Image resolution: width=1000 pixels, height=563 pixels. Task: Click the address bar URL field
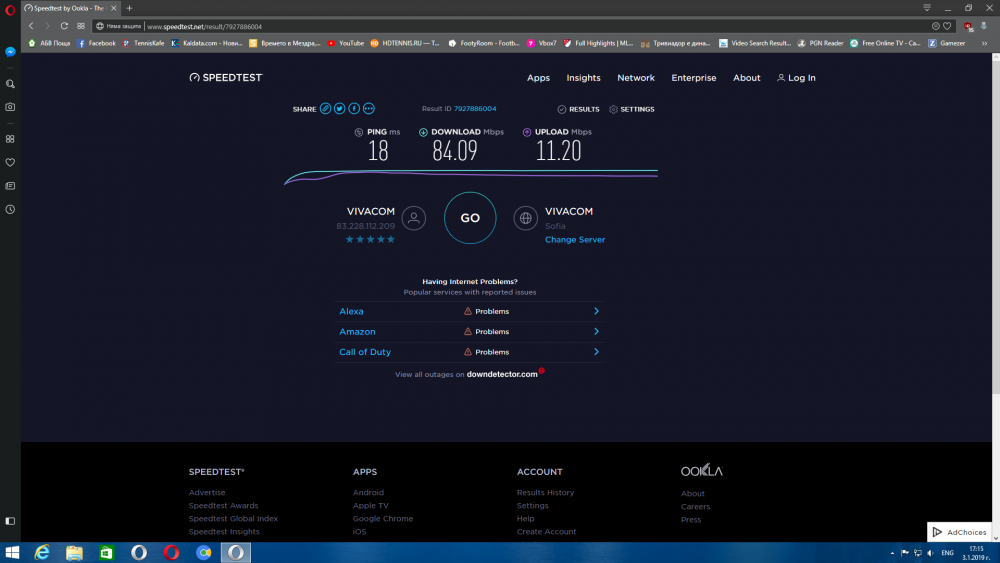tap(536, 27)
